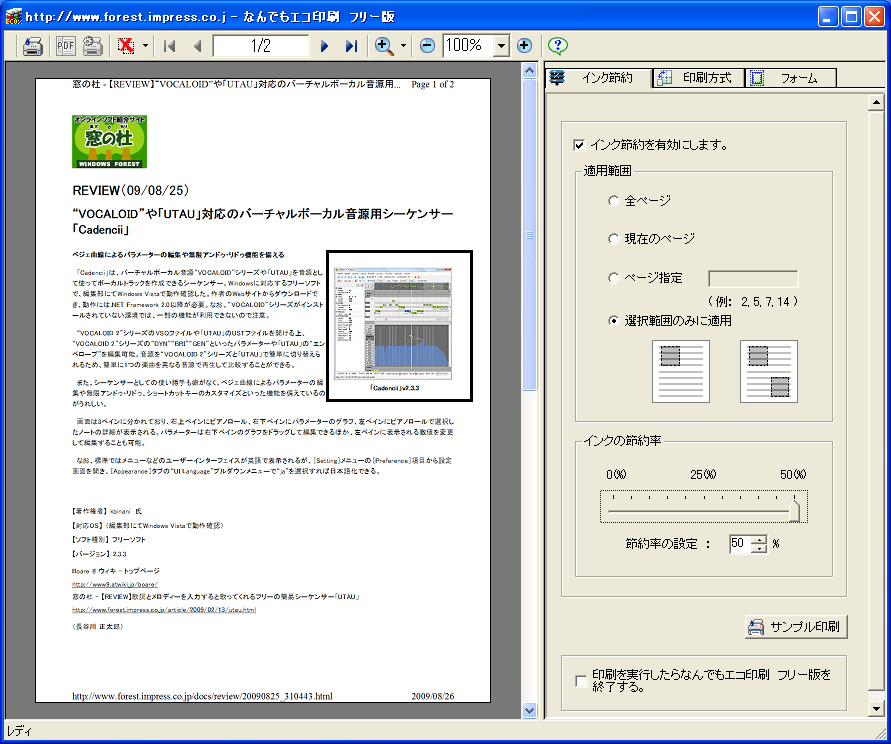The height and width of the screenshot is (744, 891).
Task: Minimize the application window
Action: pos(828,16)
